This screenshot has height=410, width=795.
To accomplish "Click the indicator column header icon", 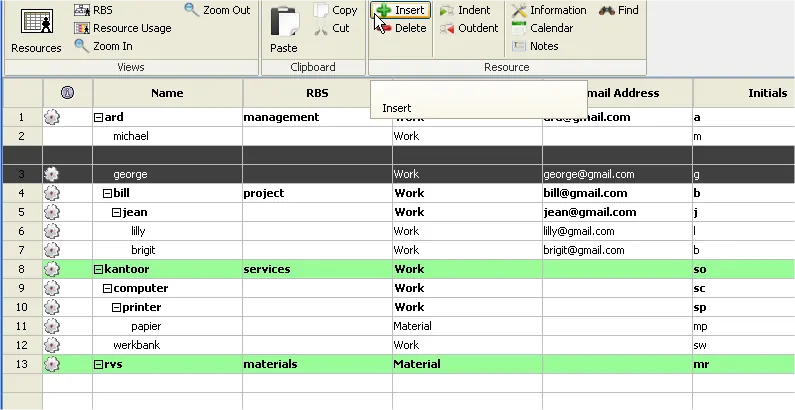I will click(67, 93).
